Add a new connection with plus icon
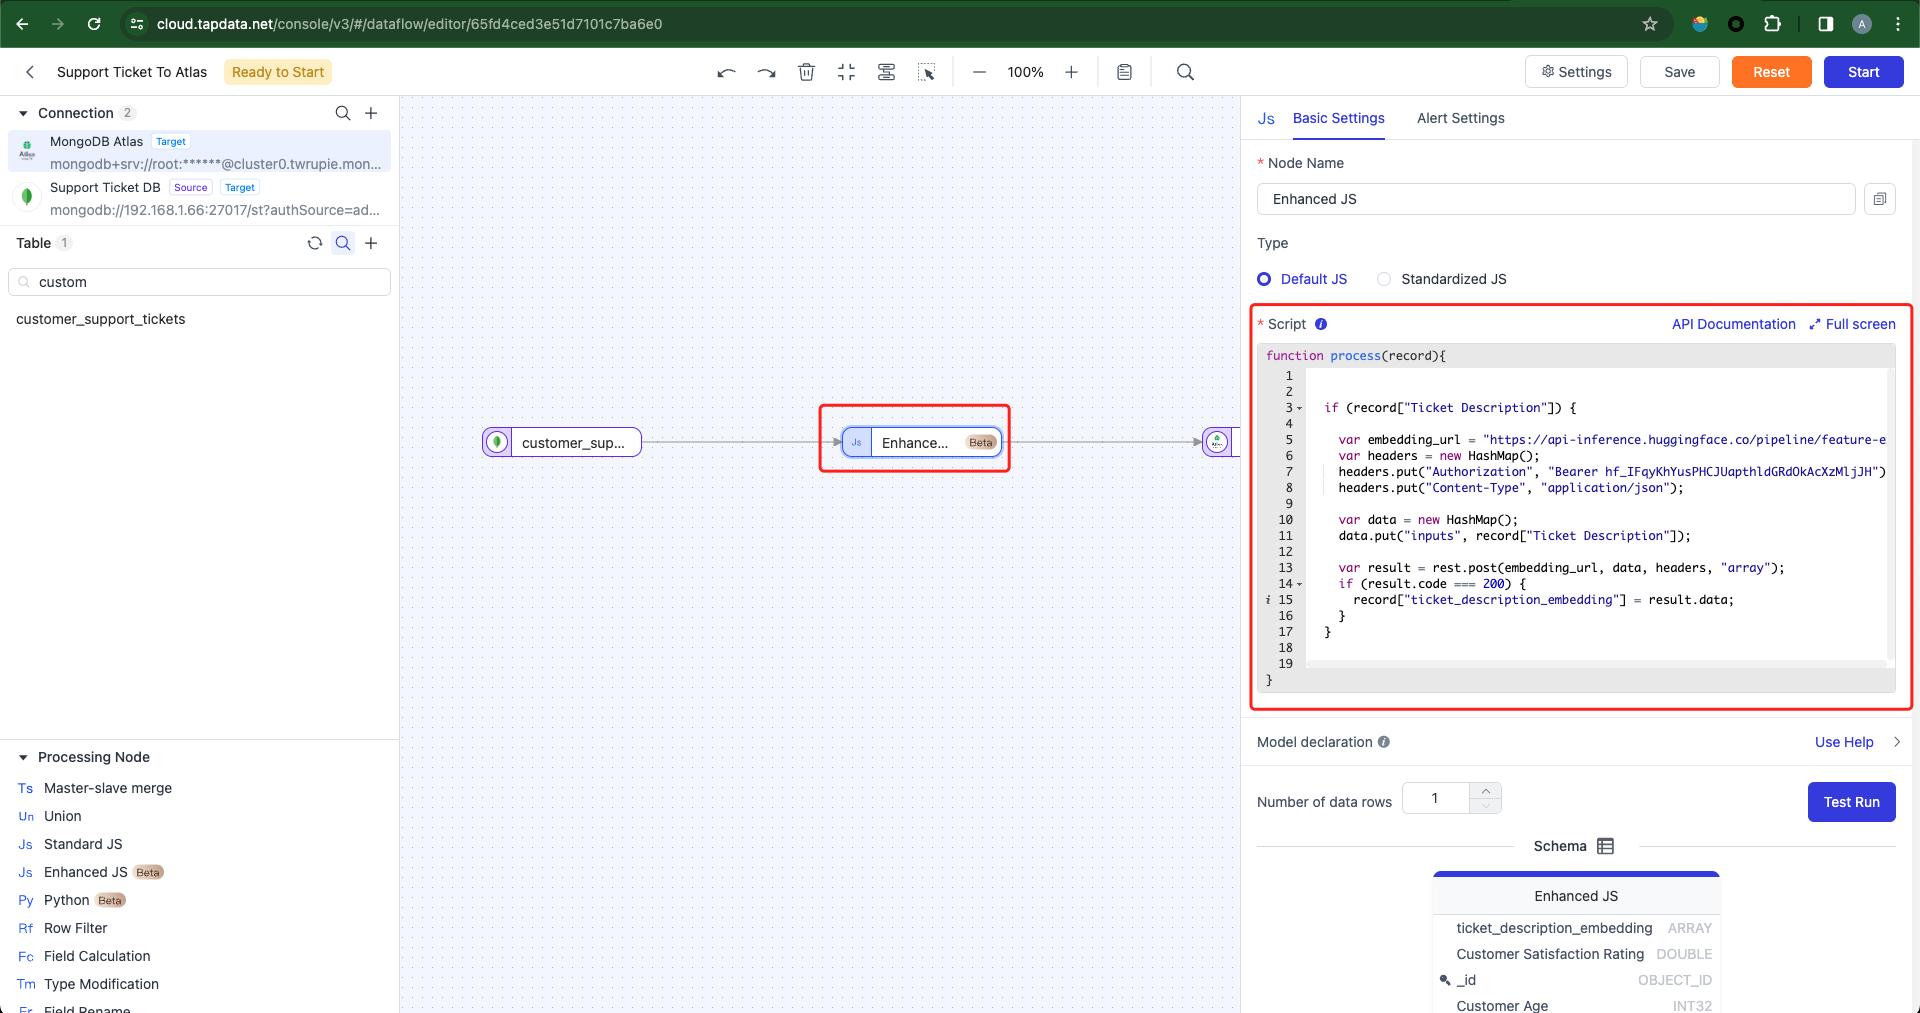Viewport: 1920px width, 1013px height. click(x=371, y=113)
